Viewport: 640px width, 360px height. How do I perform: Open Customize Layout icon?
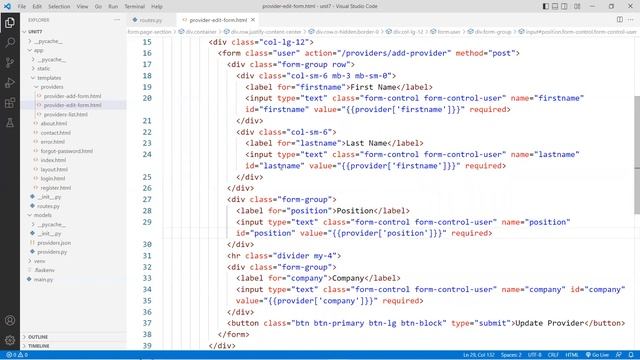(577, 6)
